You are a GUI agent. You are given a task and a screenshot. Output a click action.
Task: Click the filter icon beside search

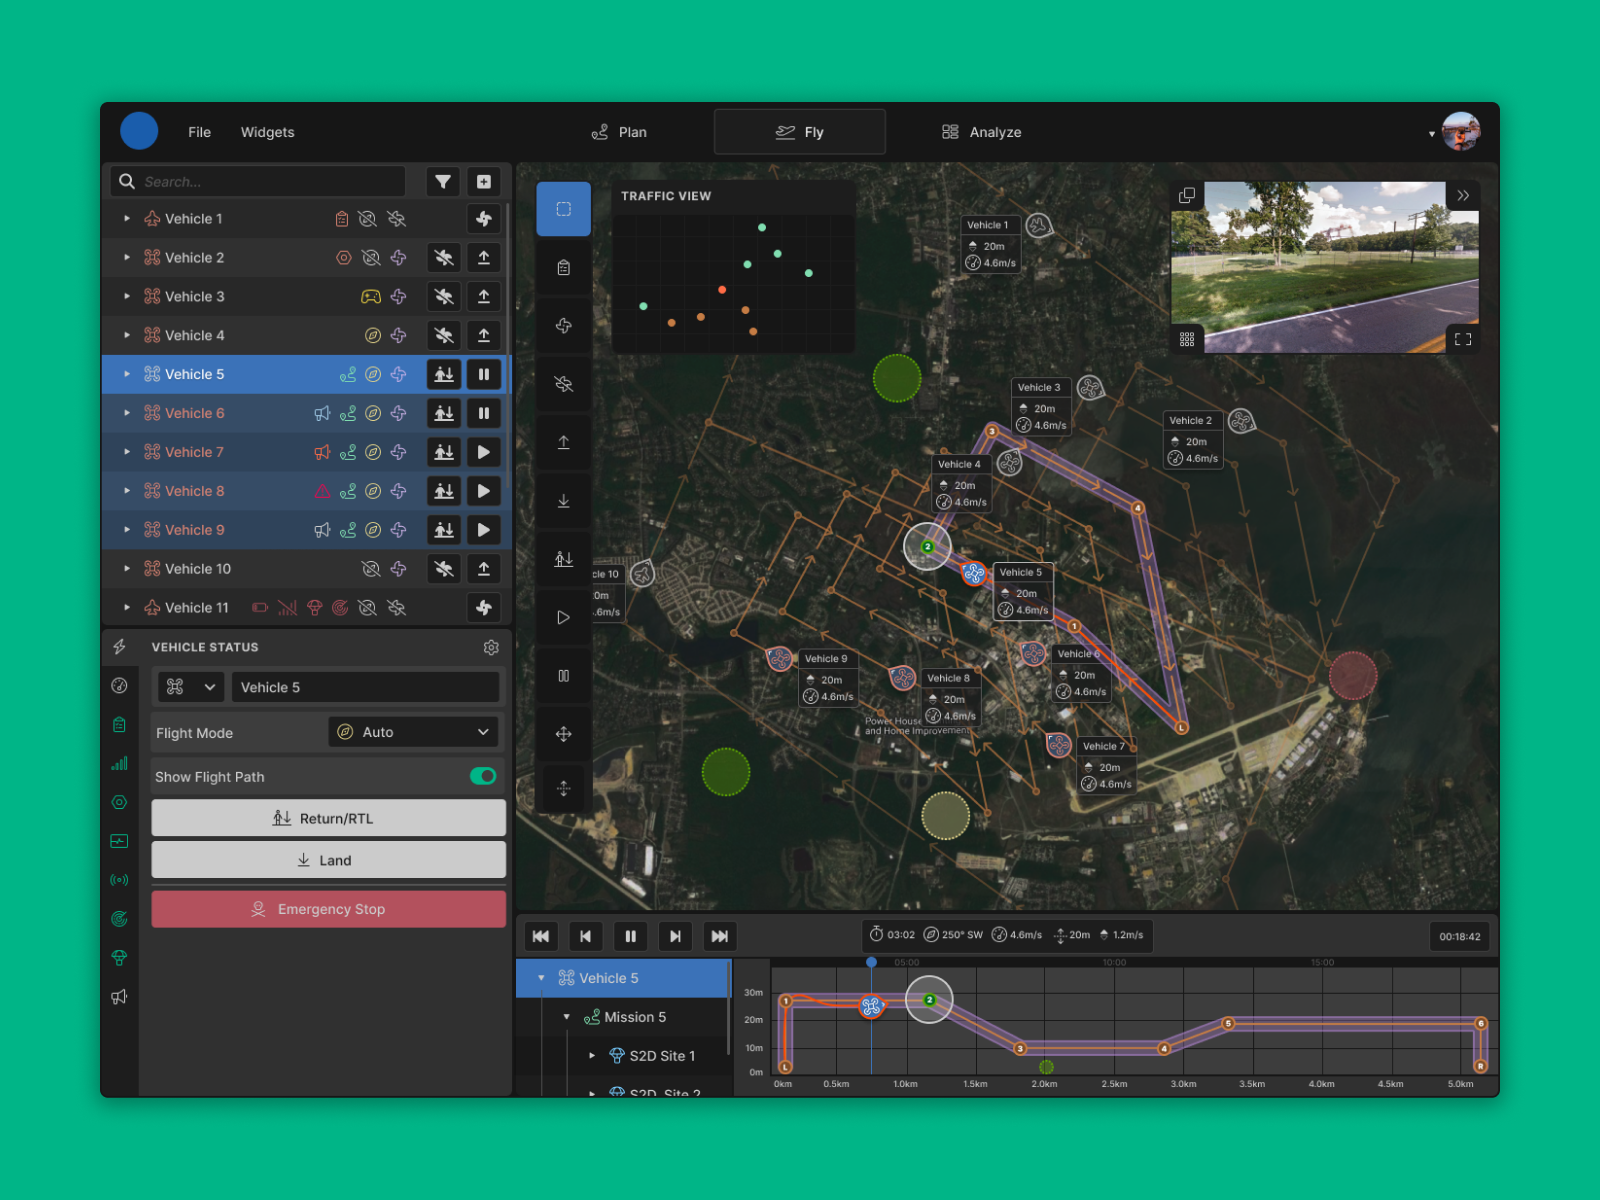(x=443, y=182)
